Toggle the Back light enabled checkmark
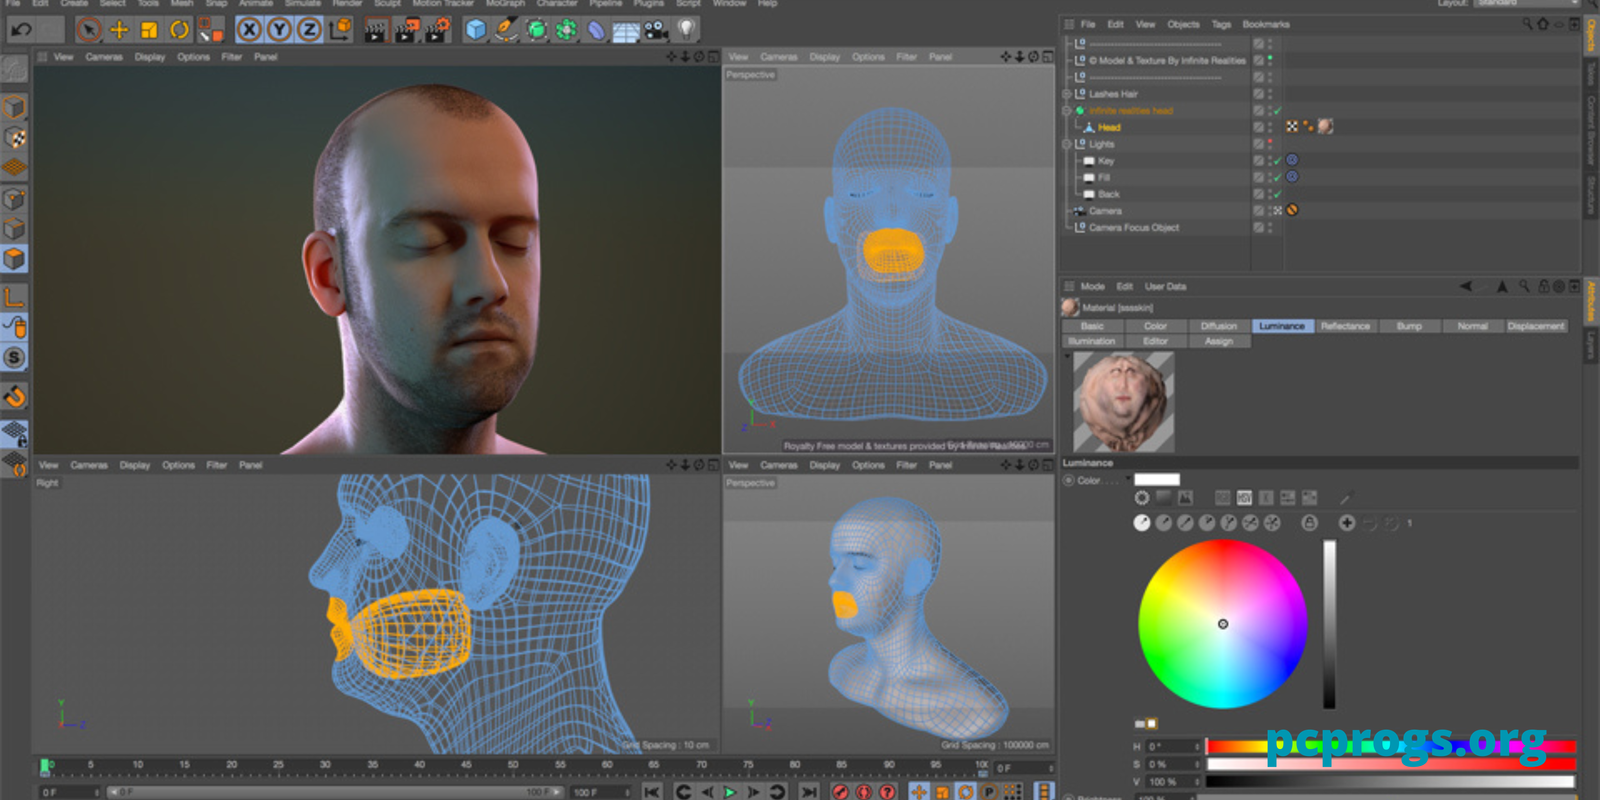Viewport: 1600px width, 800px height. pyautogui.click(x=1278, y=194)
